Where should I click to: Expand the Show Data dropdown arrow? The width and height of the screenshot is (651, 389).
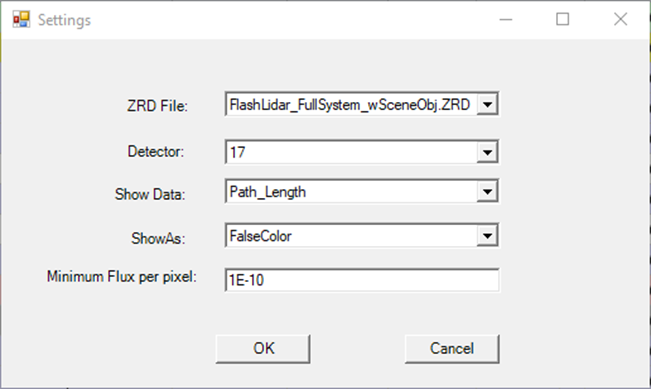487,191
